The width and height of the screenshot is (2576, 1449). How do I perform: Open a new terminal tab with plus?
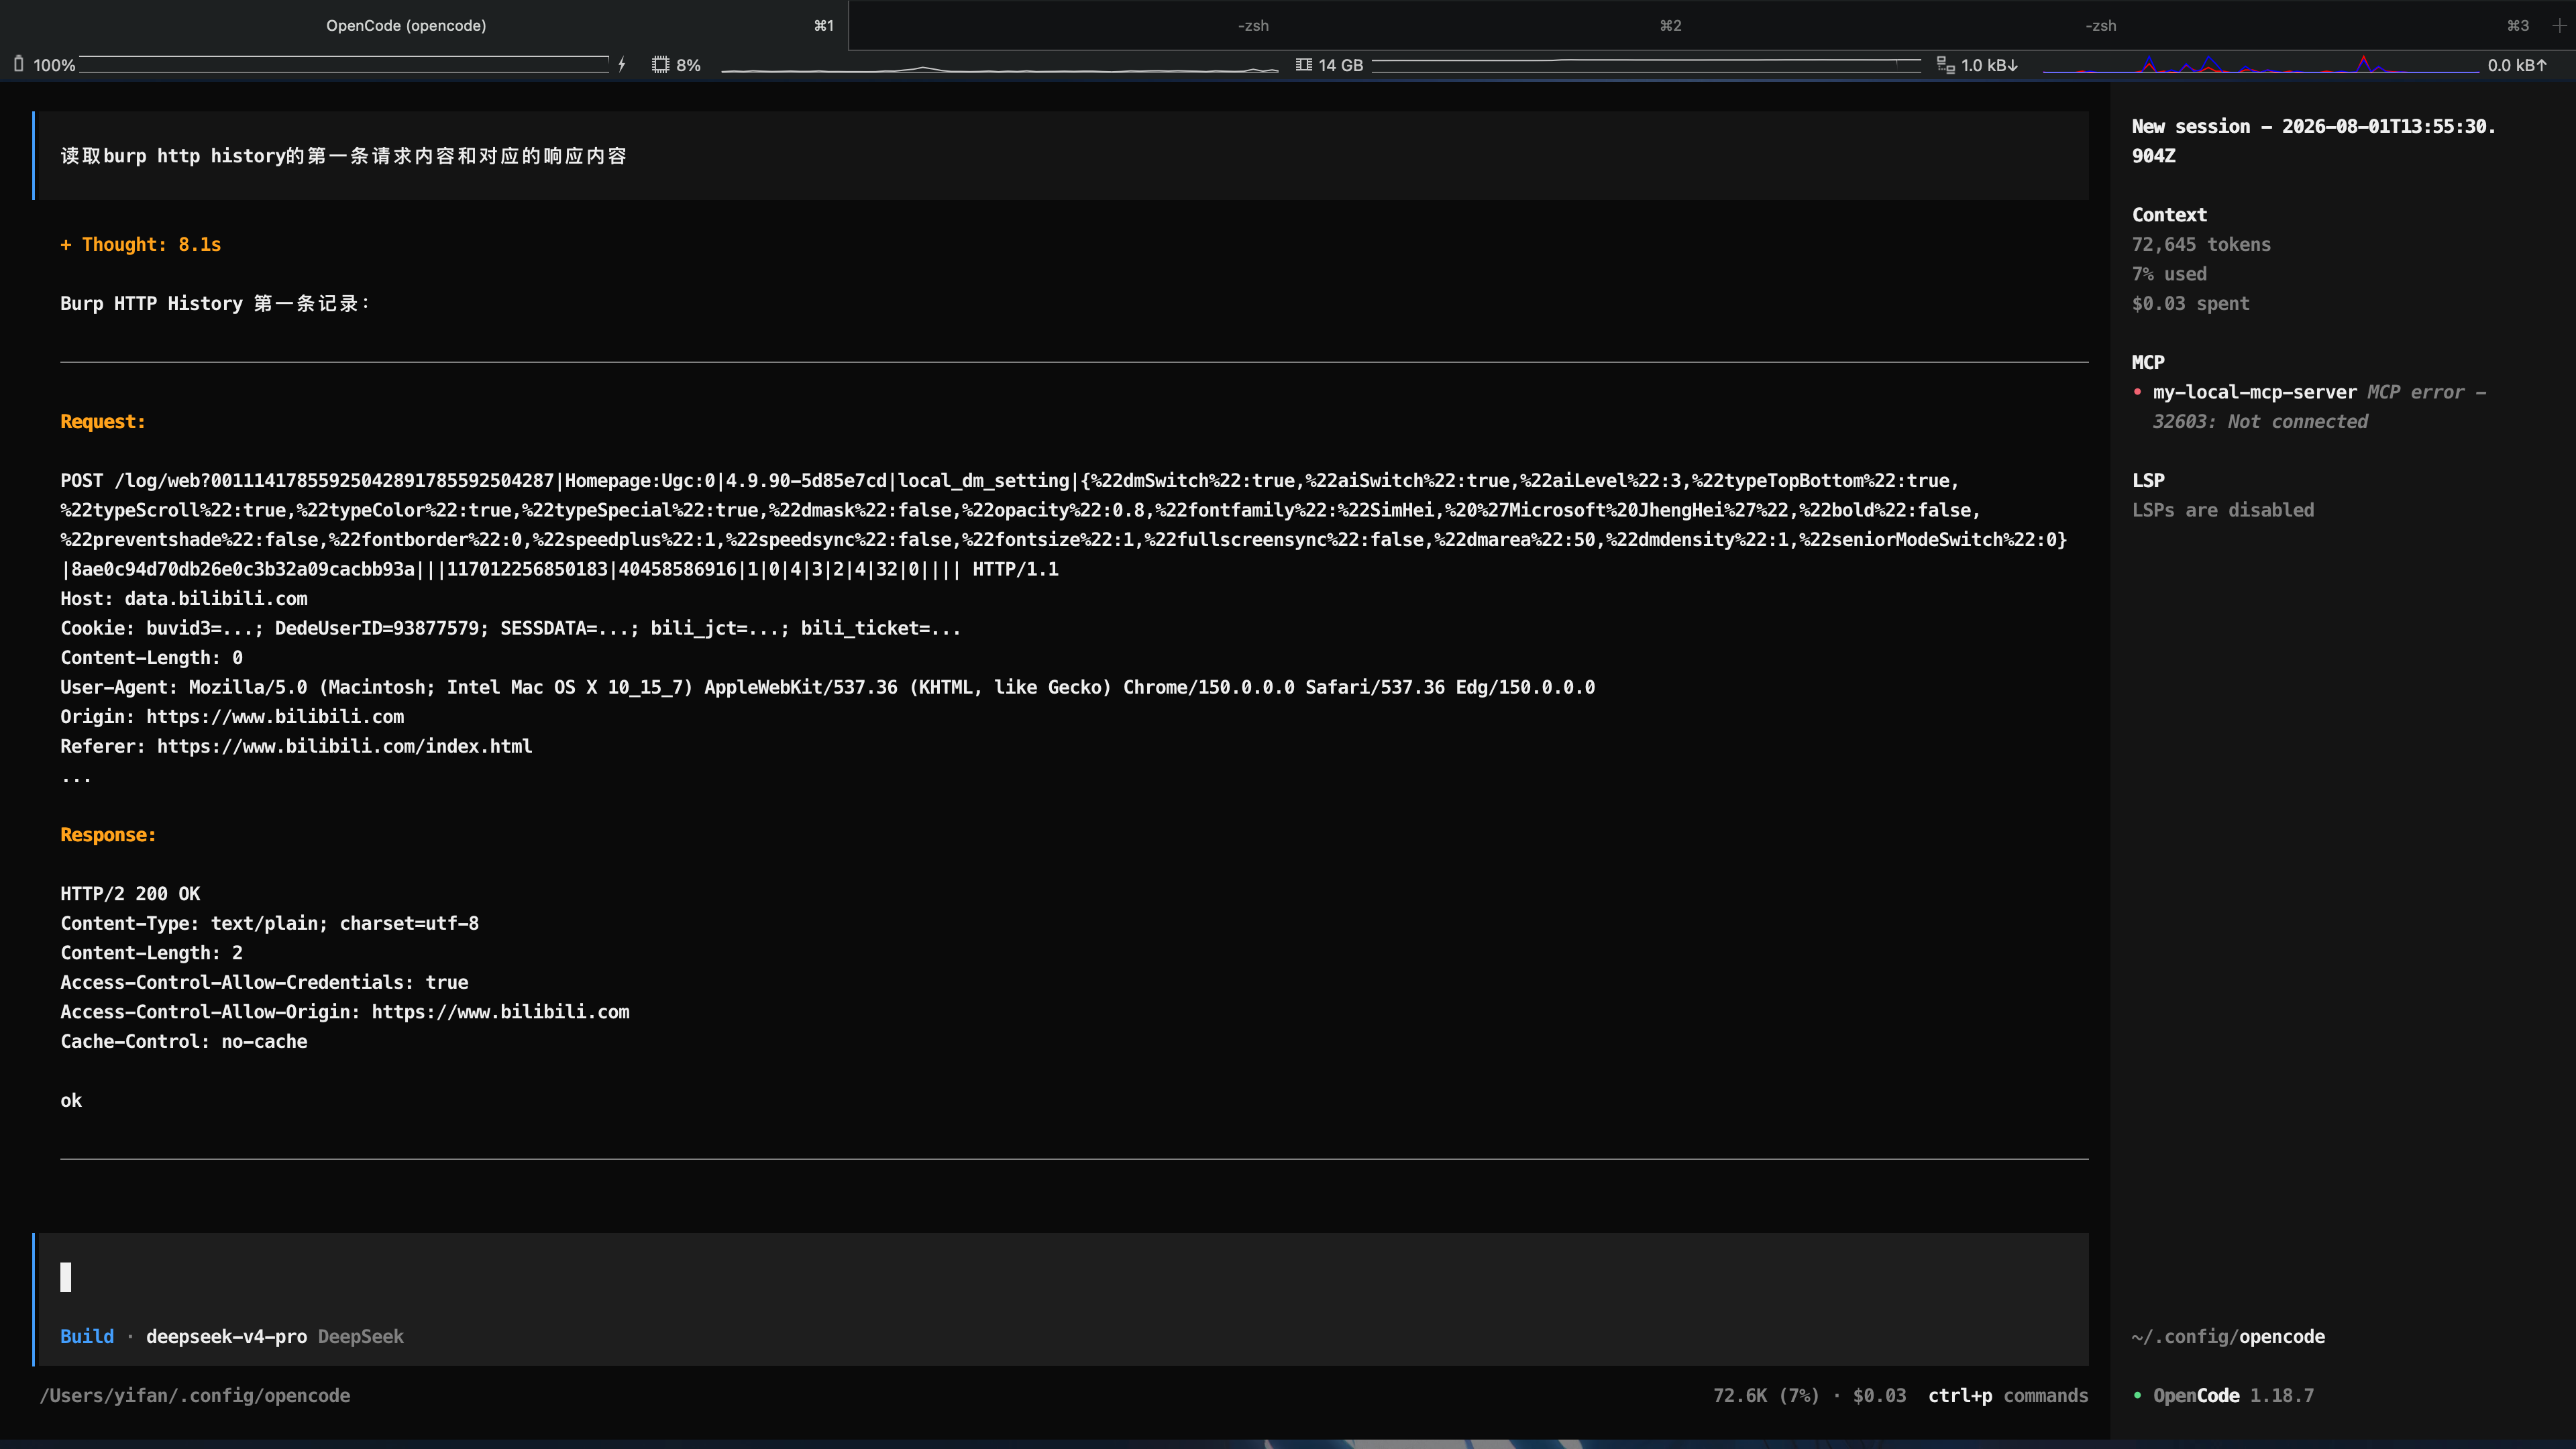pos(2559,25)
